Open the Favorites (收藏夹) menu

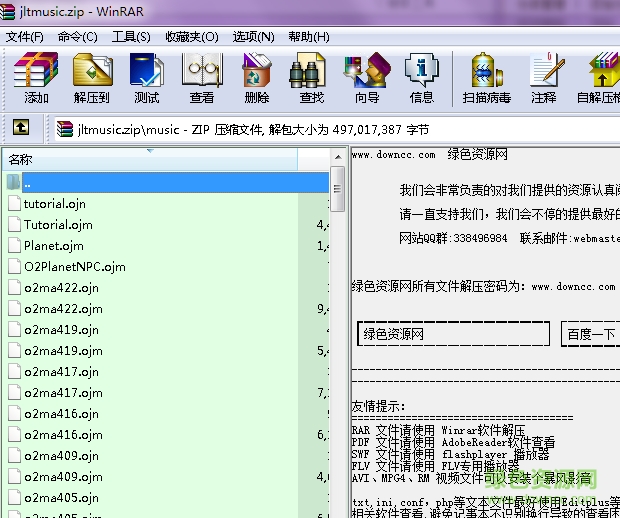[192, 37]
